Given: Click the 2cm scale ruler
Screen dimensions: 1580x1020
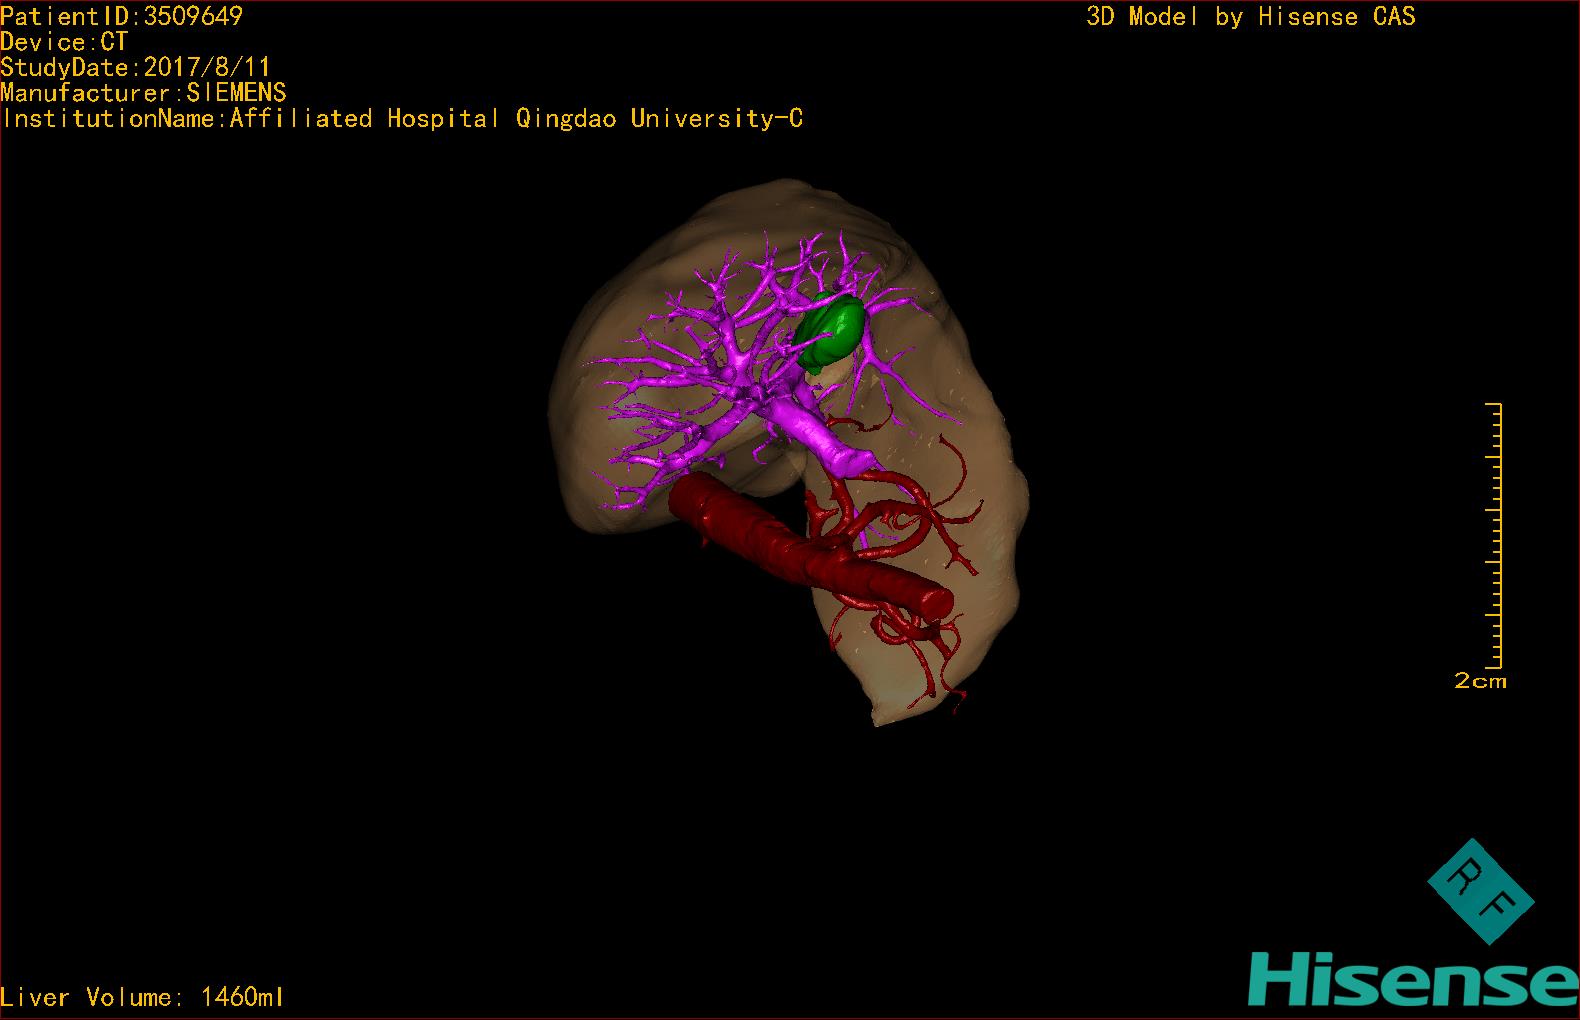Looking at the screenshot, I should [1492, 535].
